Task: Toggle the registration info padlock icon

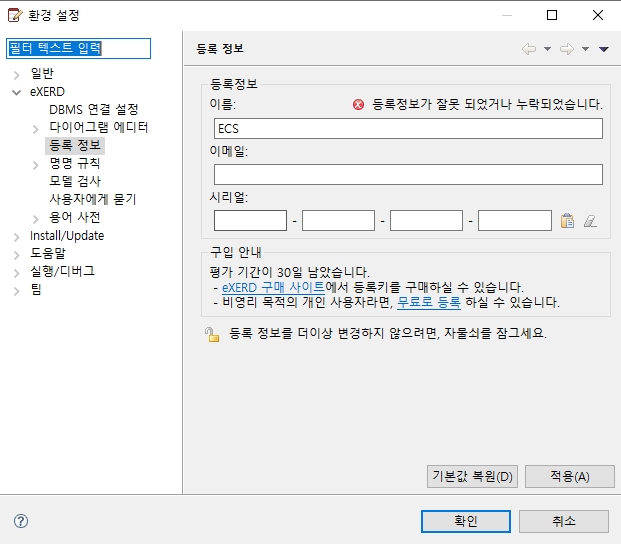Action: (212, 334)
